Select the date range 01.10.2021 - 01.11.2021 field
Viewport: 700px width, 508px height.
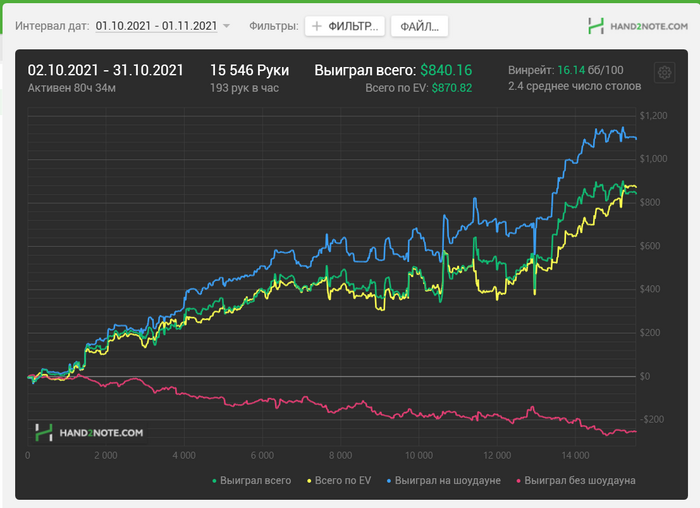pos(156,26)
